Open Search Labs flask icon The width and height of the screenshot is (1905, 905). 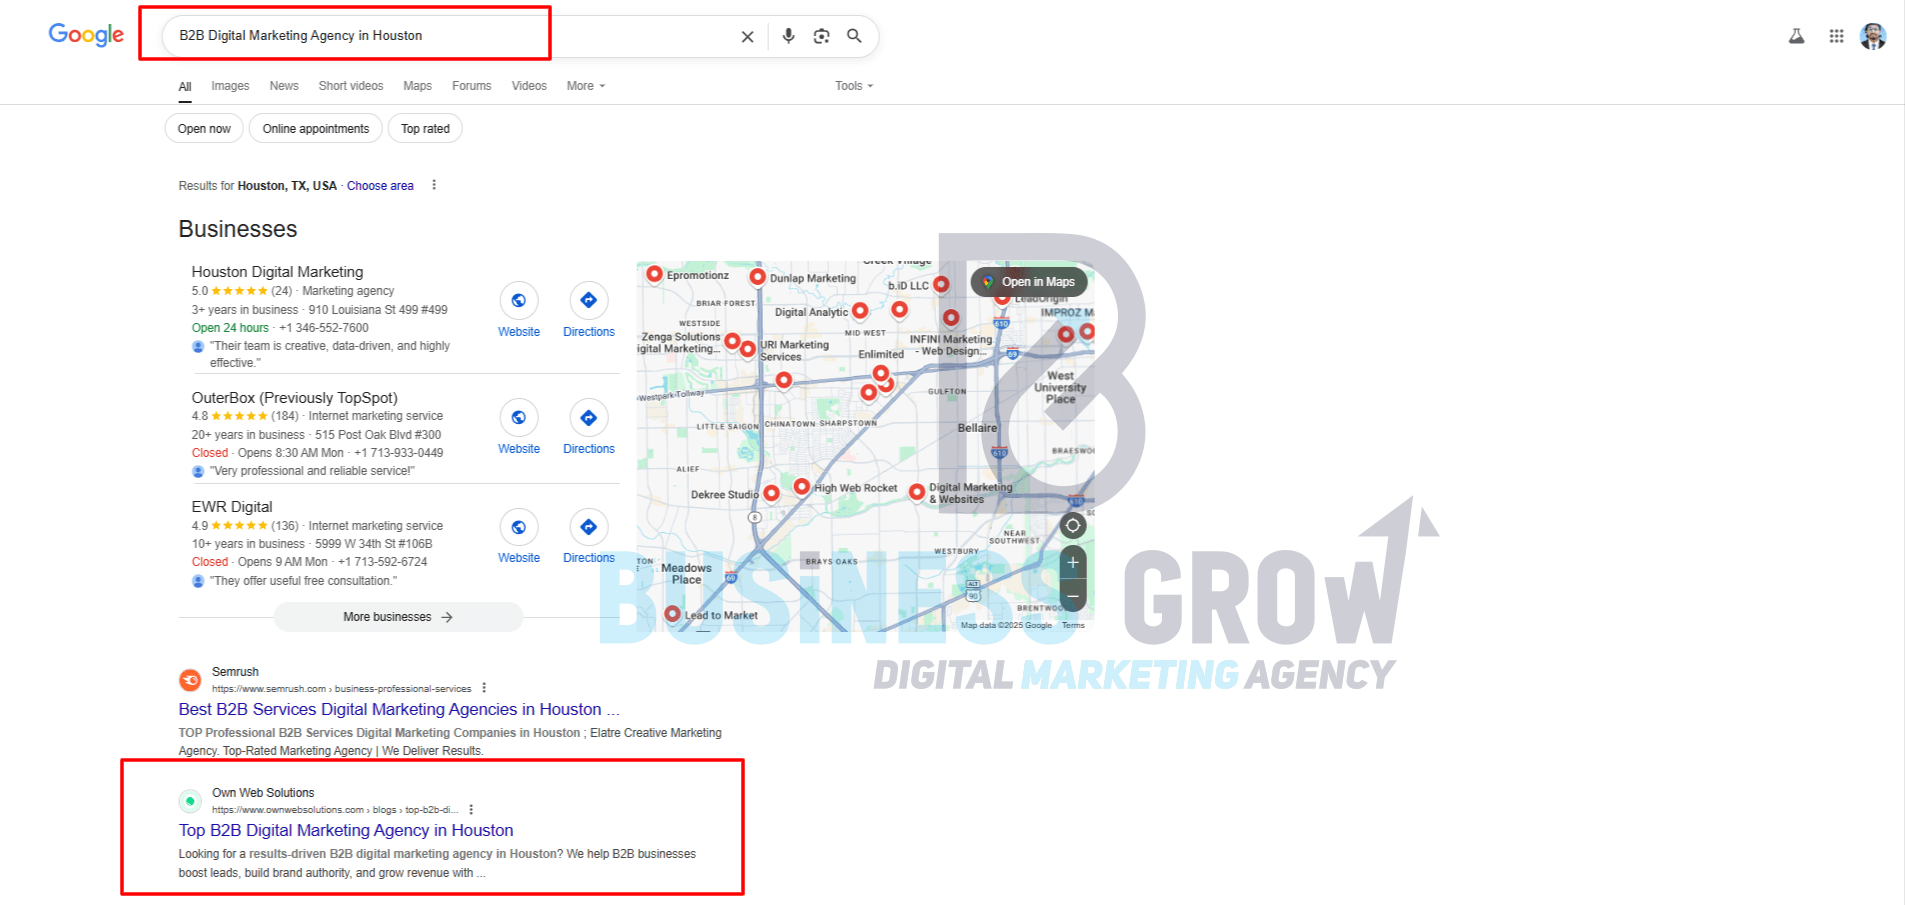(x=1797, y=36)
